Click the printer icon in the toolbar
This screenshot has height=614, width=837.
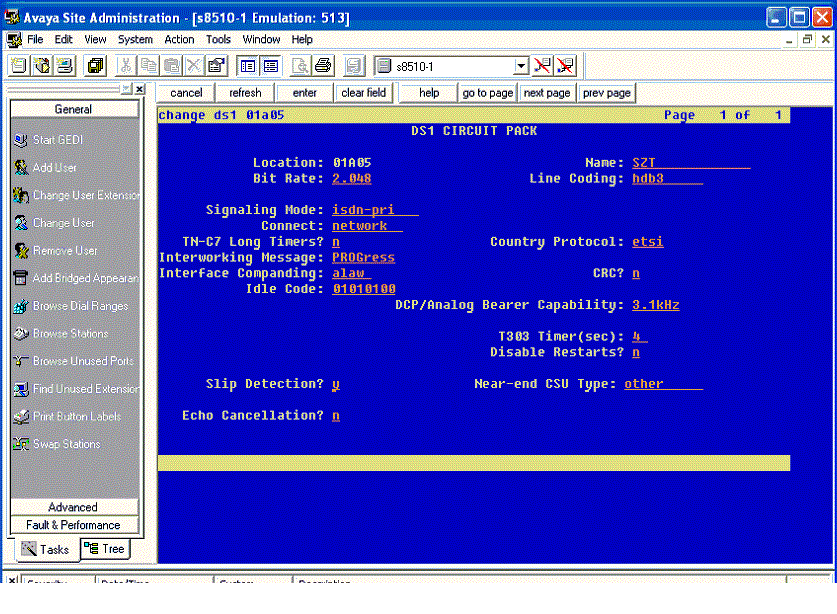pyautogui.click(x=323, y=66)
